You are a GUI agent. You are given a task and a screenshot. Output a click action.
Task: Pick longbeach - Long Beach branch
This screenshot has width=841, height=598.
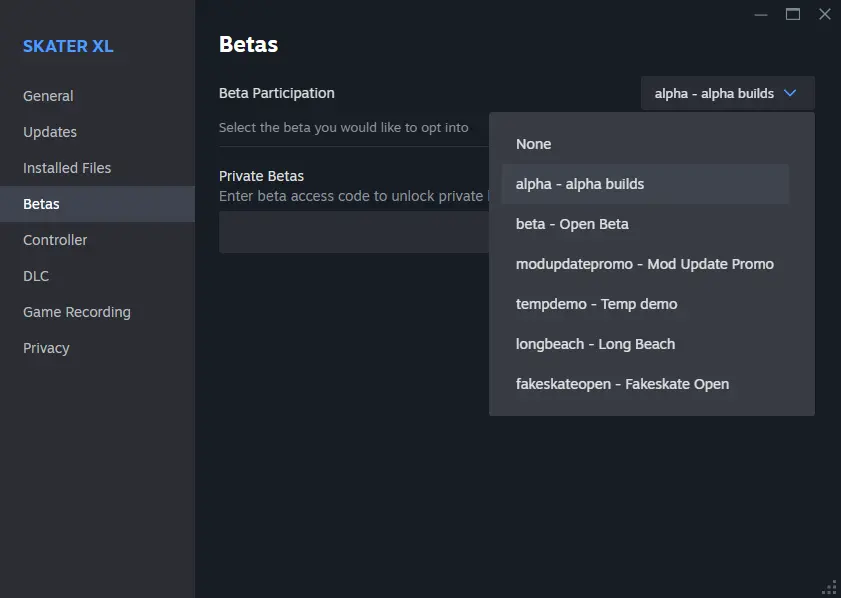(x=645, y=344)
